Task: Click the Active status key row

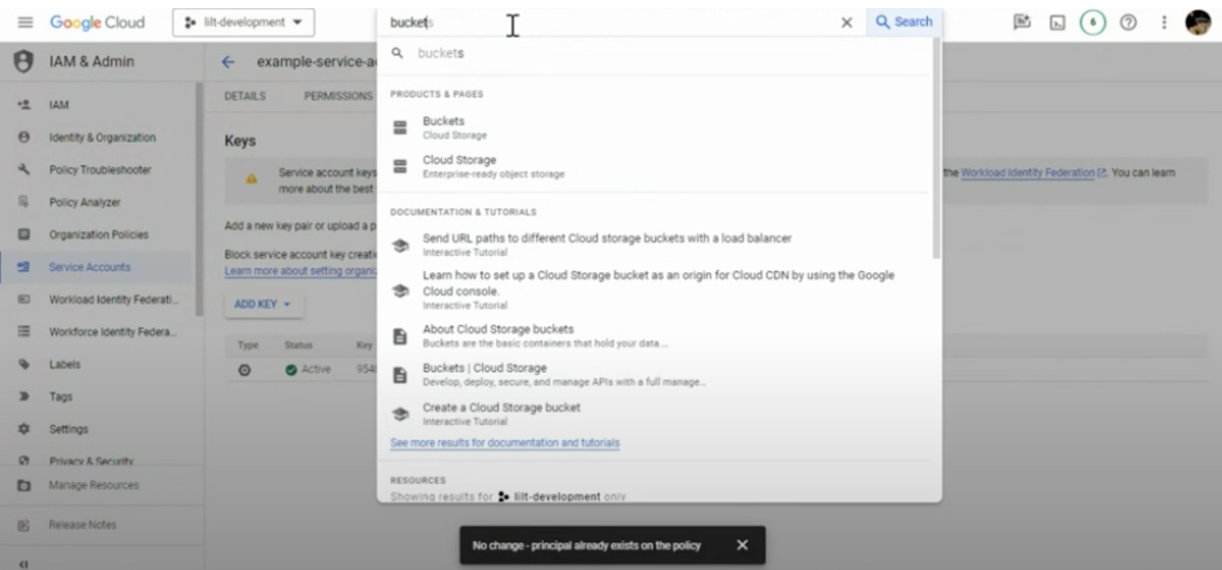Action: (x=716, y=369)
